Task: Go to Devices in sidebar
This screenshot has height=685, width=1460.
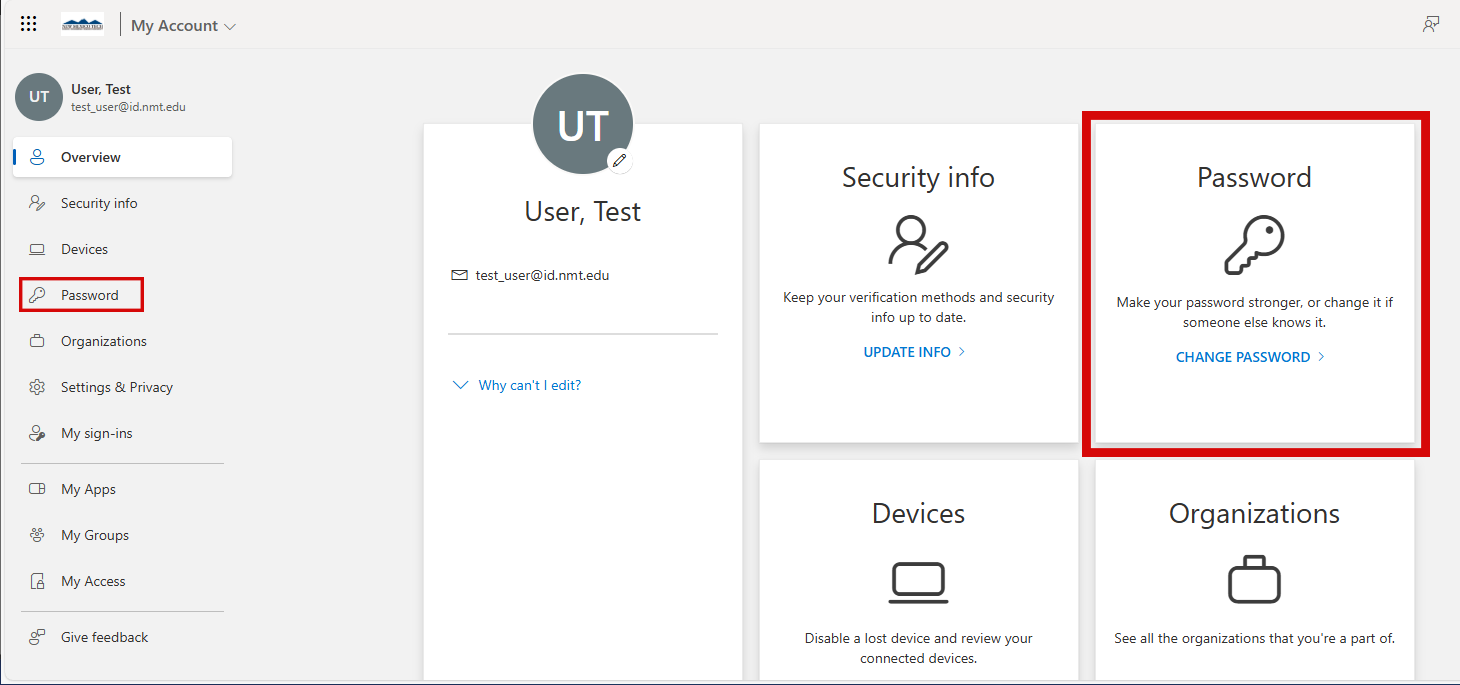Action: 84,249
